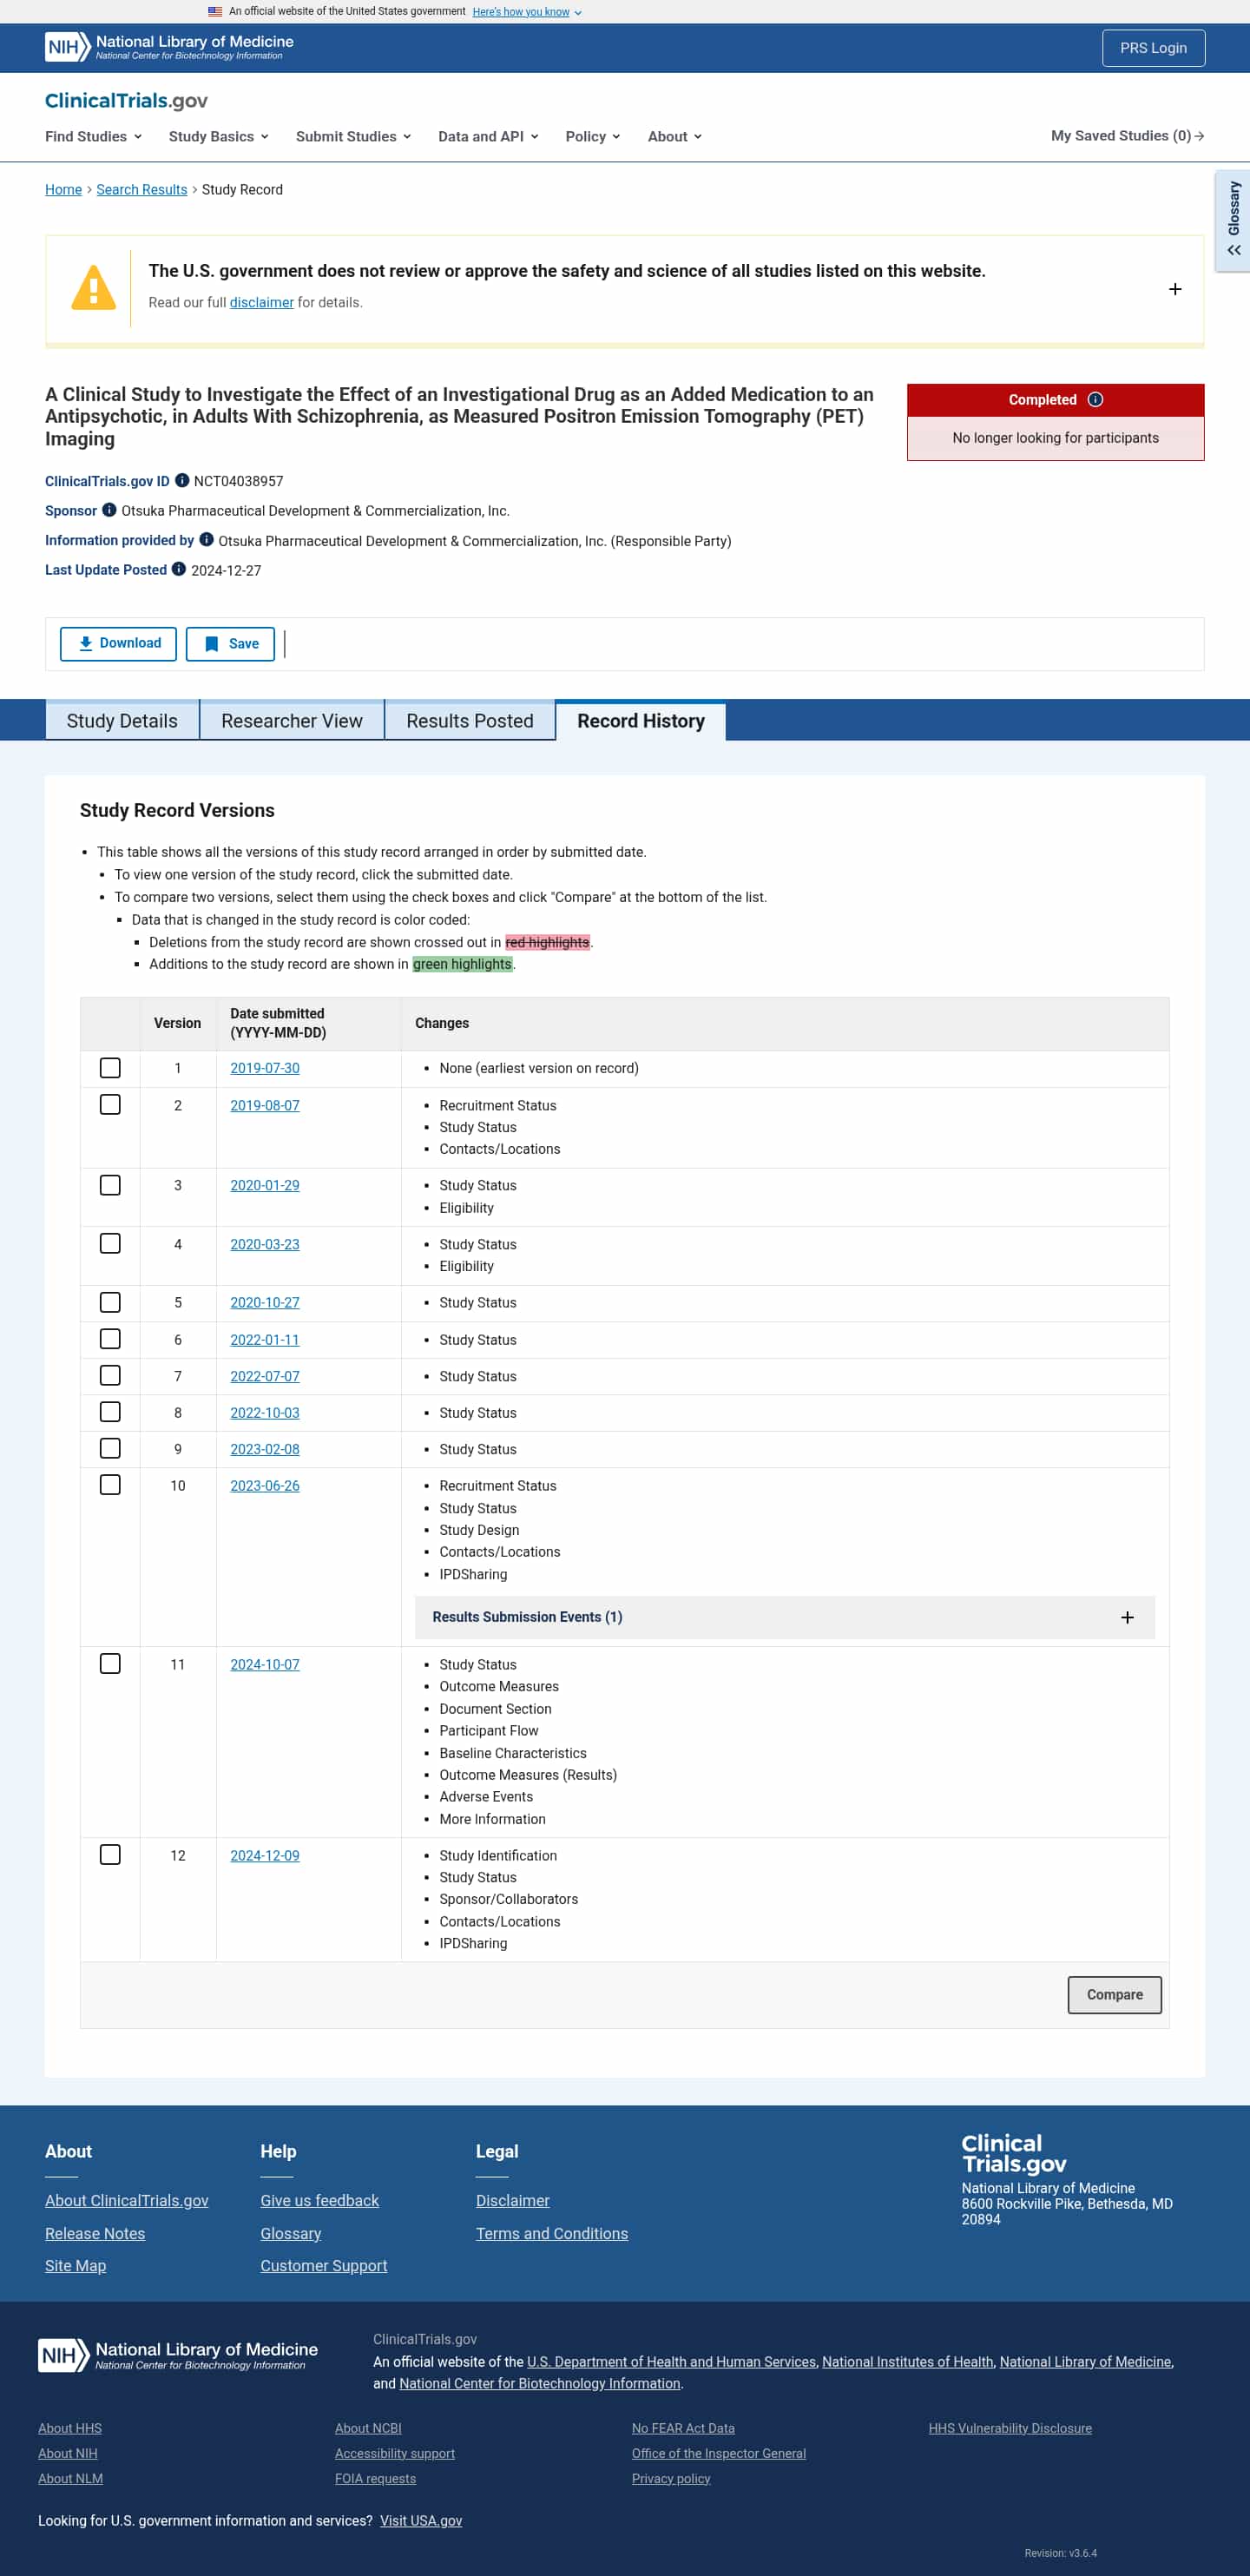Select the Record History tab
Screen dimensions: 1250x2576
click(641, 721)
